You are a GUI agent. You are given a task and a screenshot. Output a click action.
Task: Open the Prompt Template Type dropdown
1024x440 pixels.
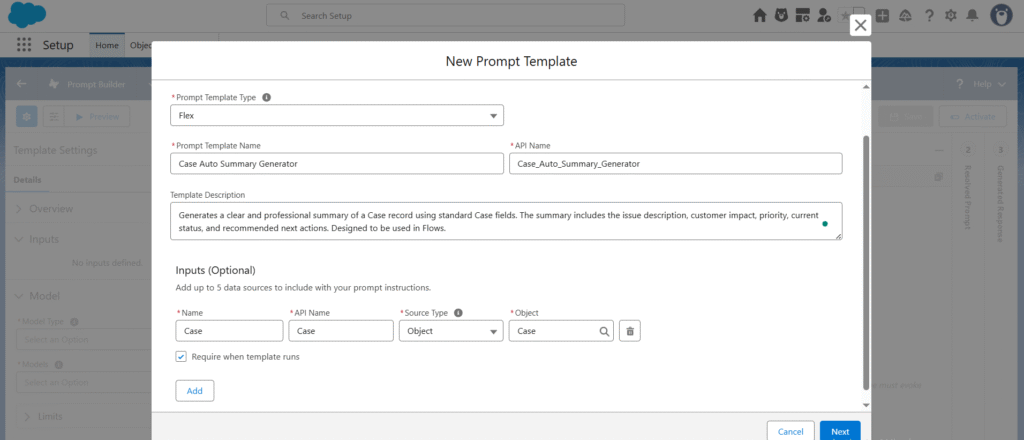coord(336,116)
